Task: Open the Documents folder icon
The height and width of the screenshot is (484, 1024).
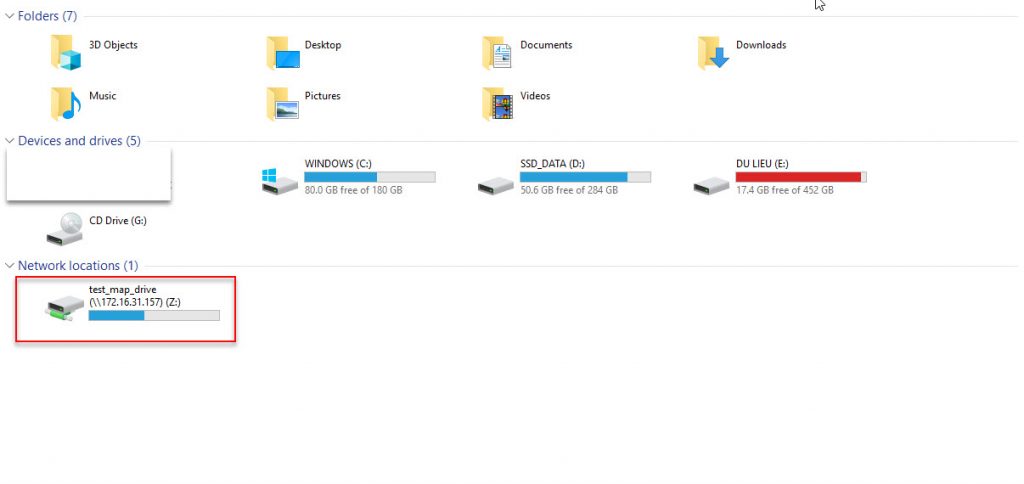Action: (x=497, y=53)
